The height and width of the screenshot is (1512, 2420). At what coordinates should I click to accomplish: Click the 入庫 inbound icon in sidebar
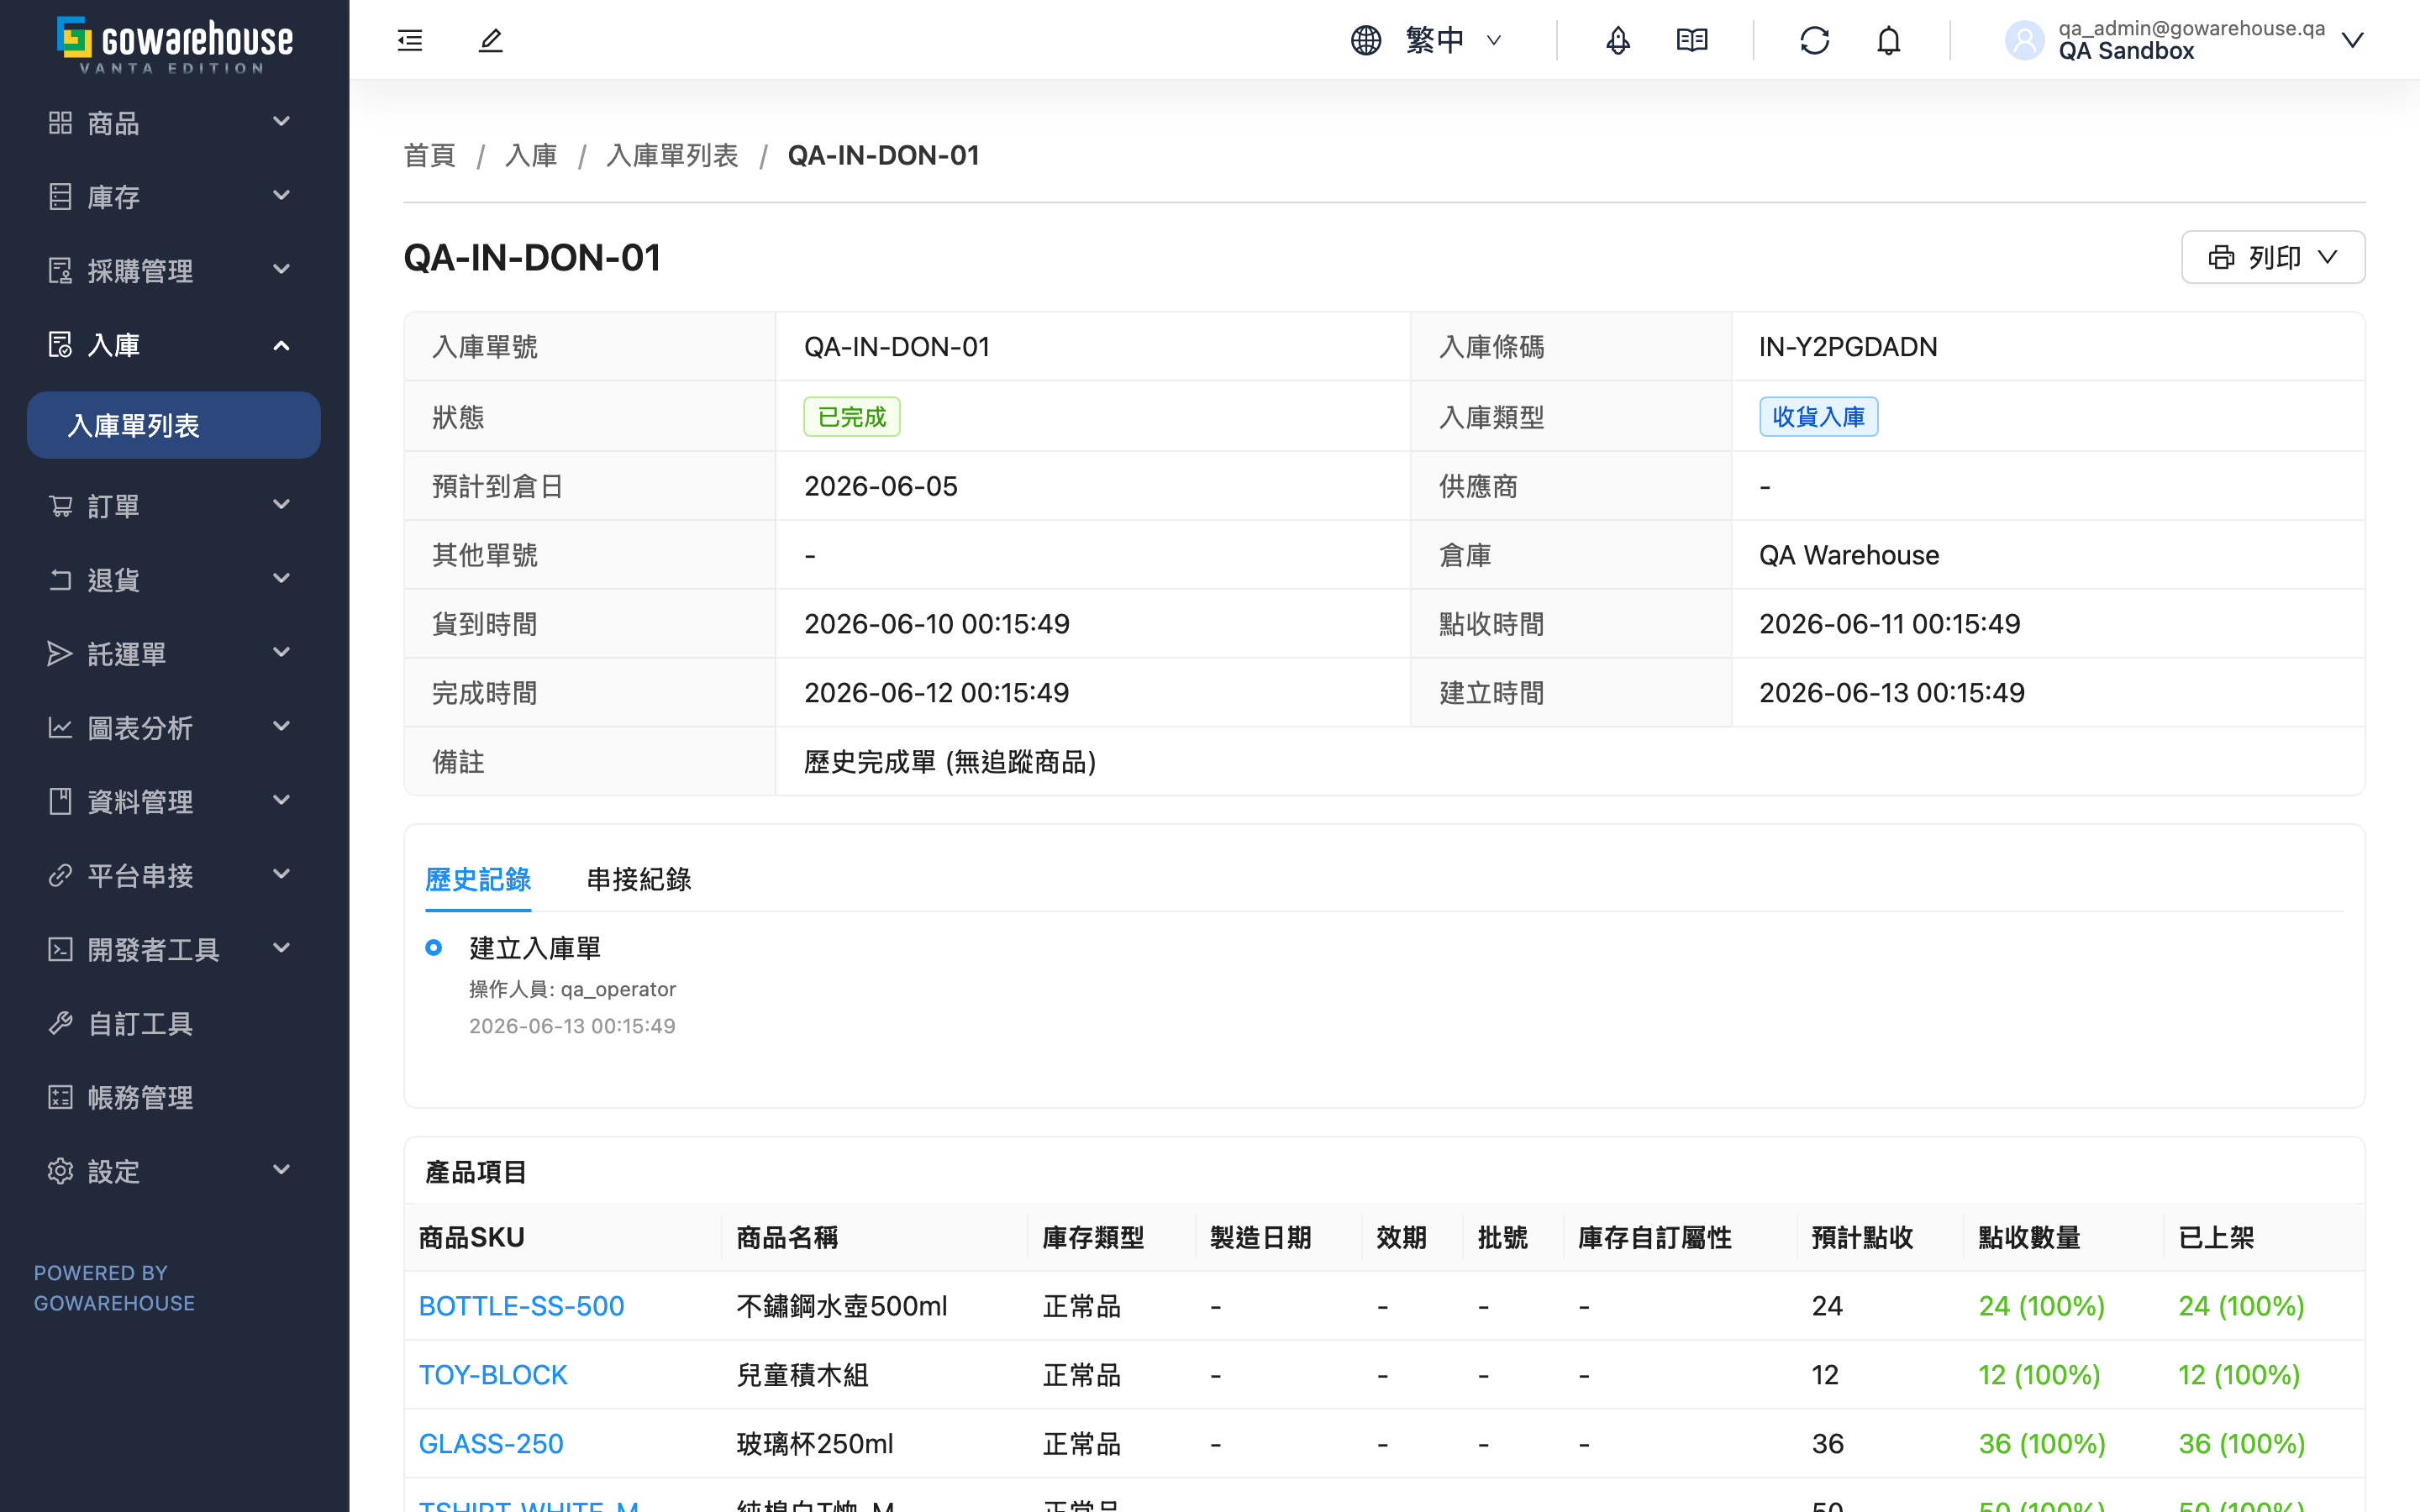pos(60,344)
